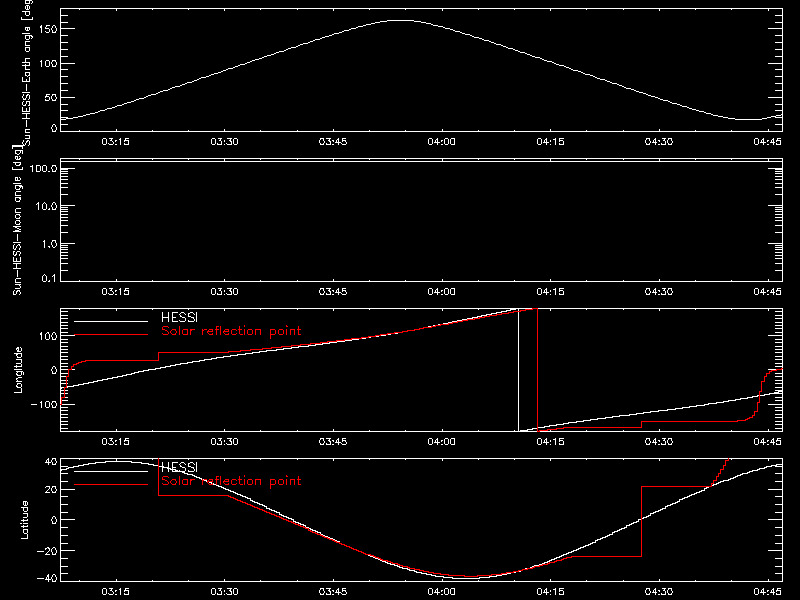Select 04:30 label under Longitude plot
Screen dimensions: 800x600
(x=659, y=441)
